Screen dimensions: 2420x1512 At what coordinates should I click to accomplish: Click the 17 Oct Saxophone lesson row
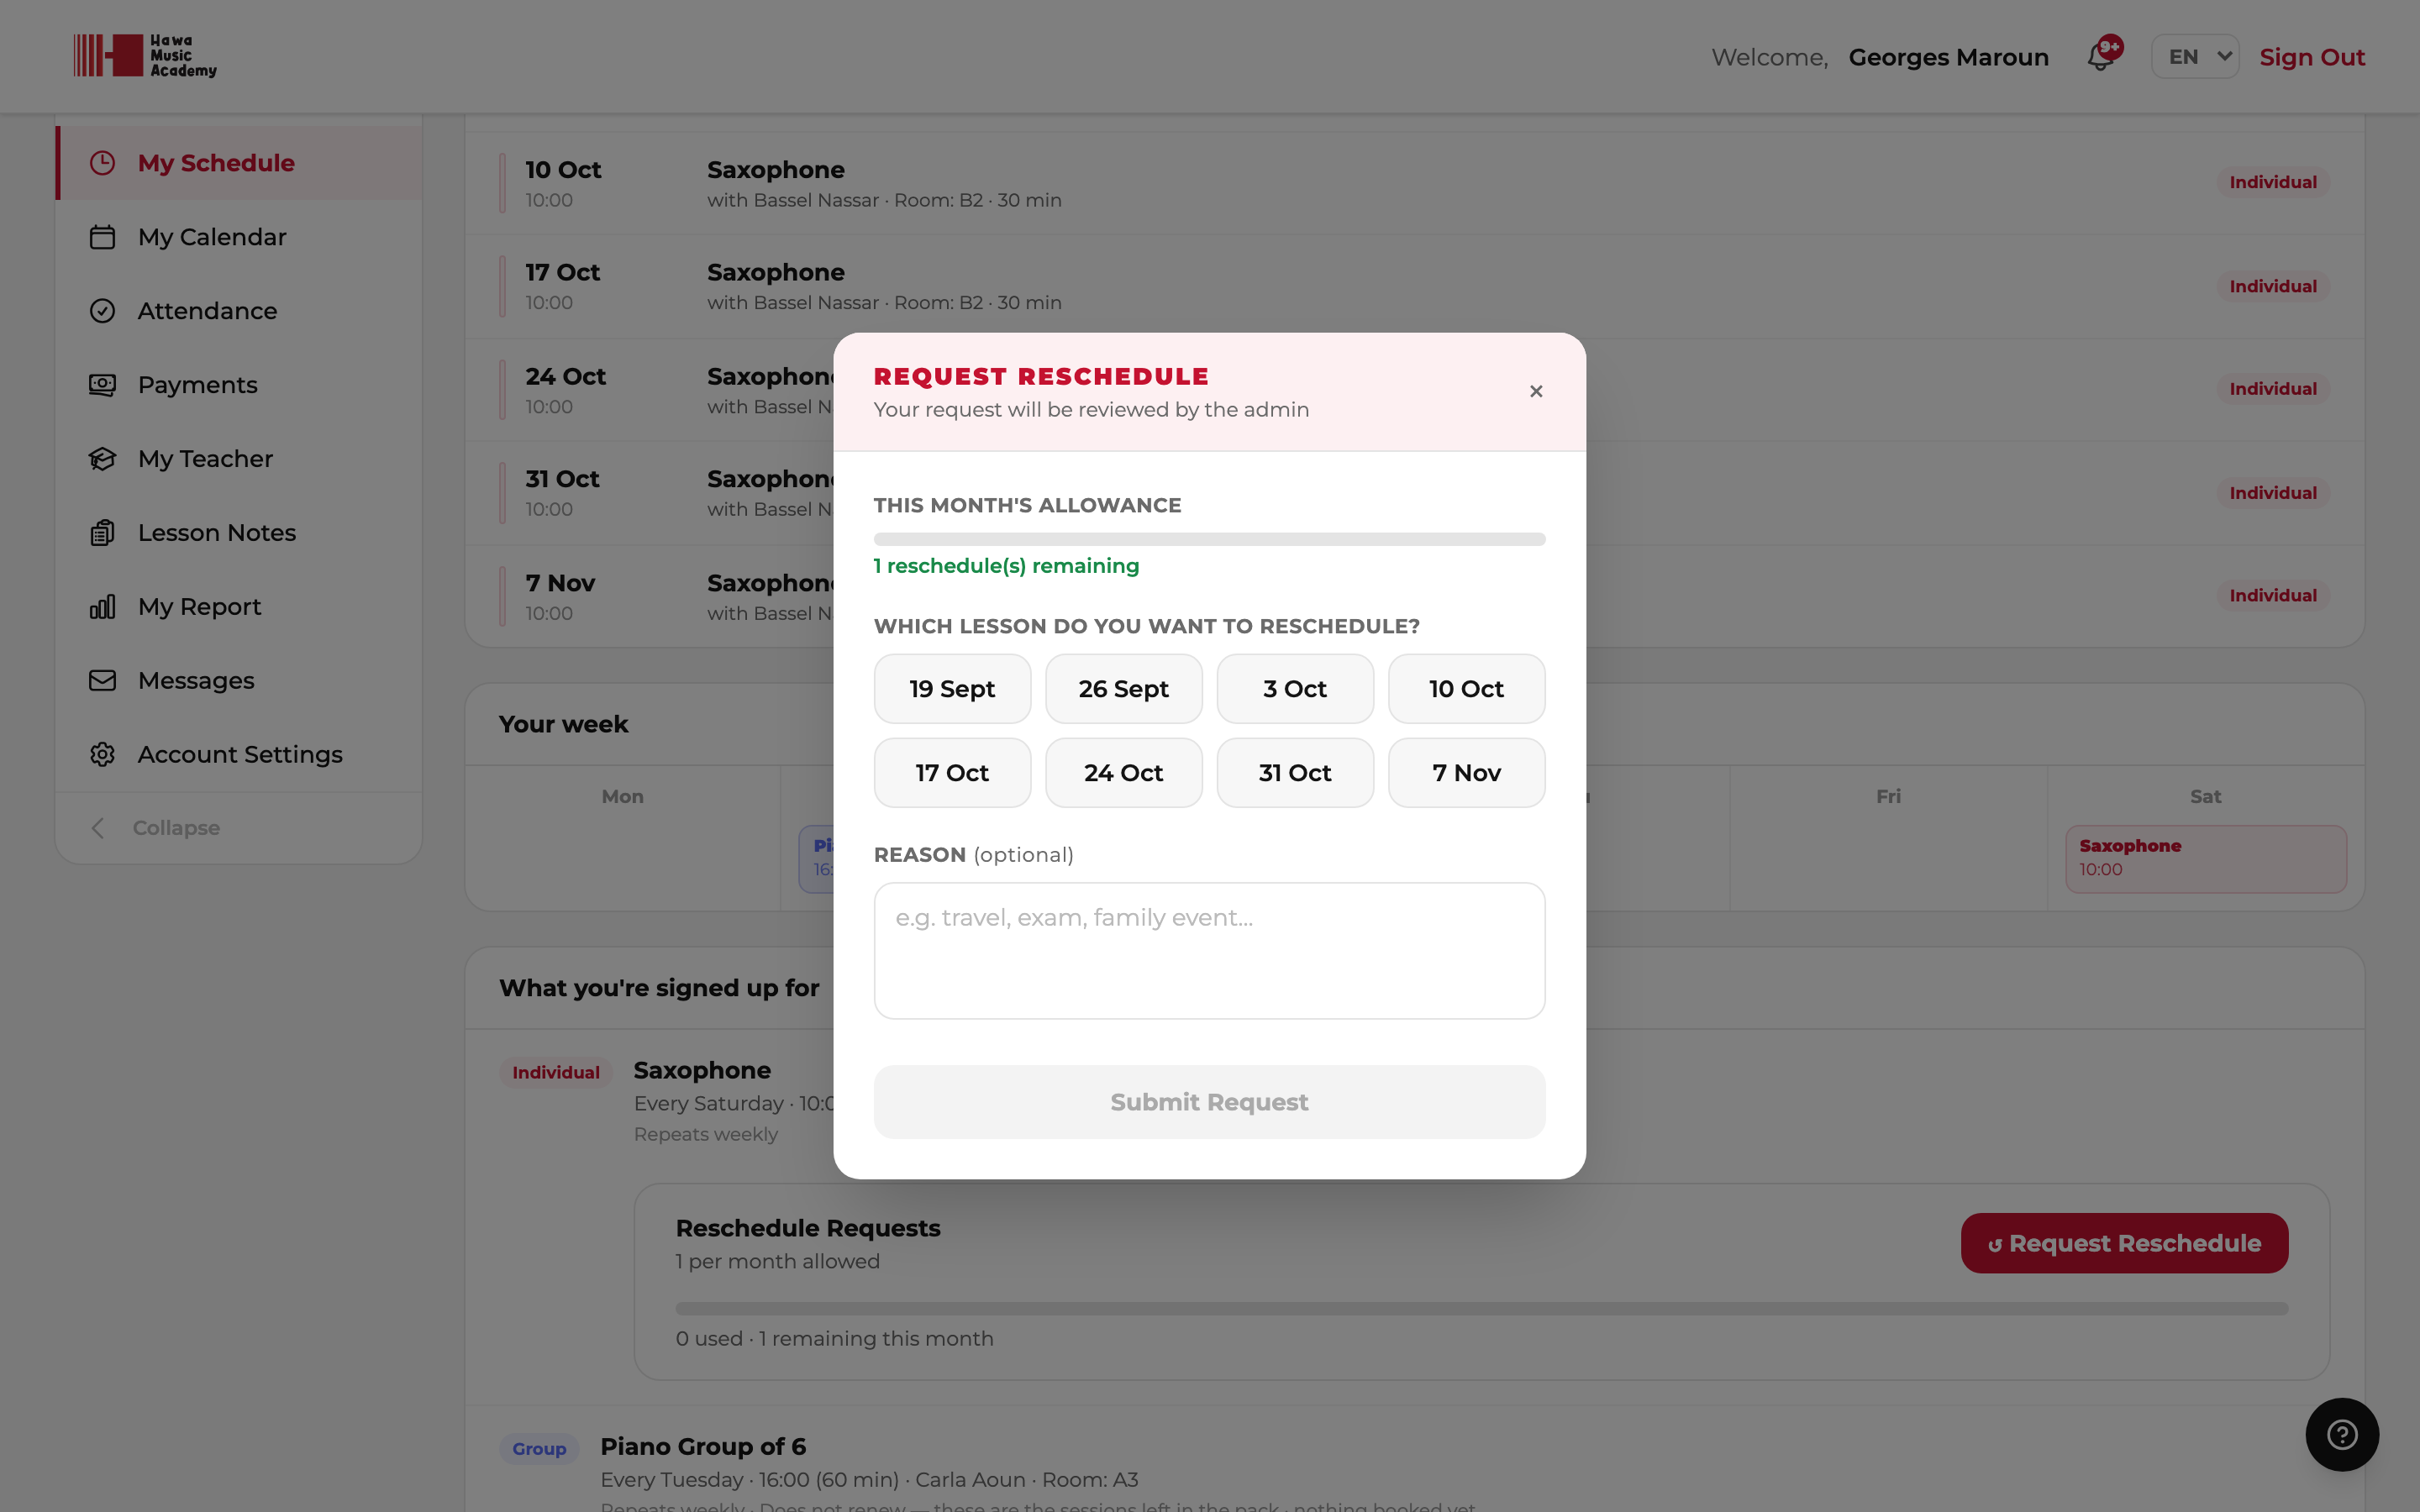point(1414,287)
